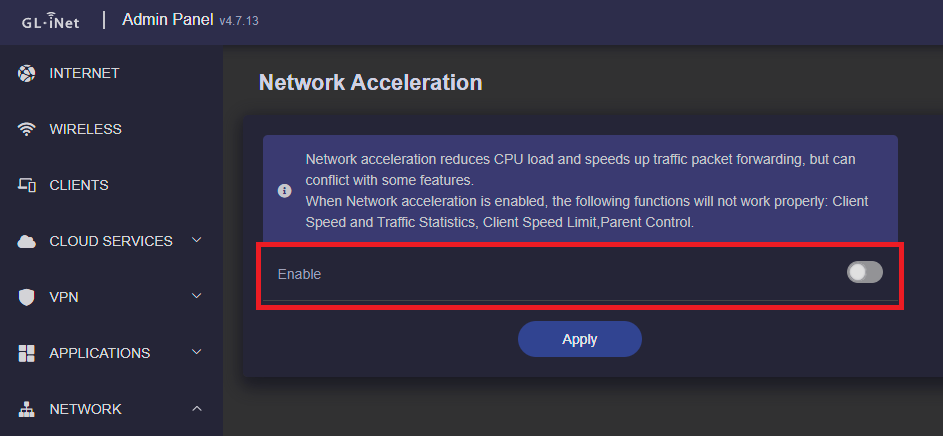Viewport: 943px width, 436px height.
Task: Click the Internet globe icon
Action: pyautogui.click(x=27, y=73)
